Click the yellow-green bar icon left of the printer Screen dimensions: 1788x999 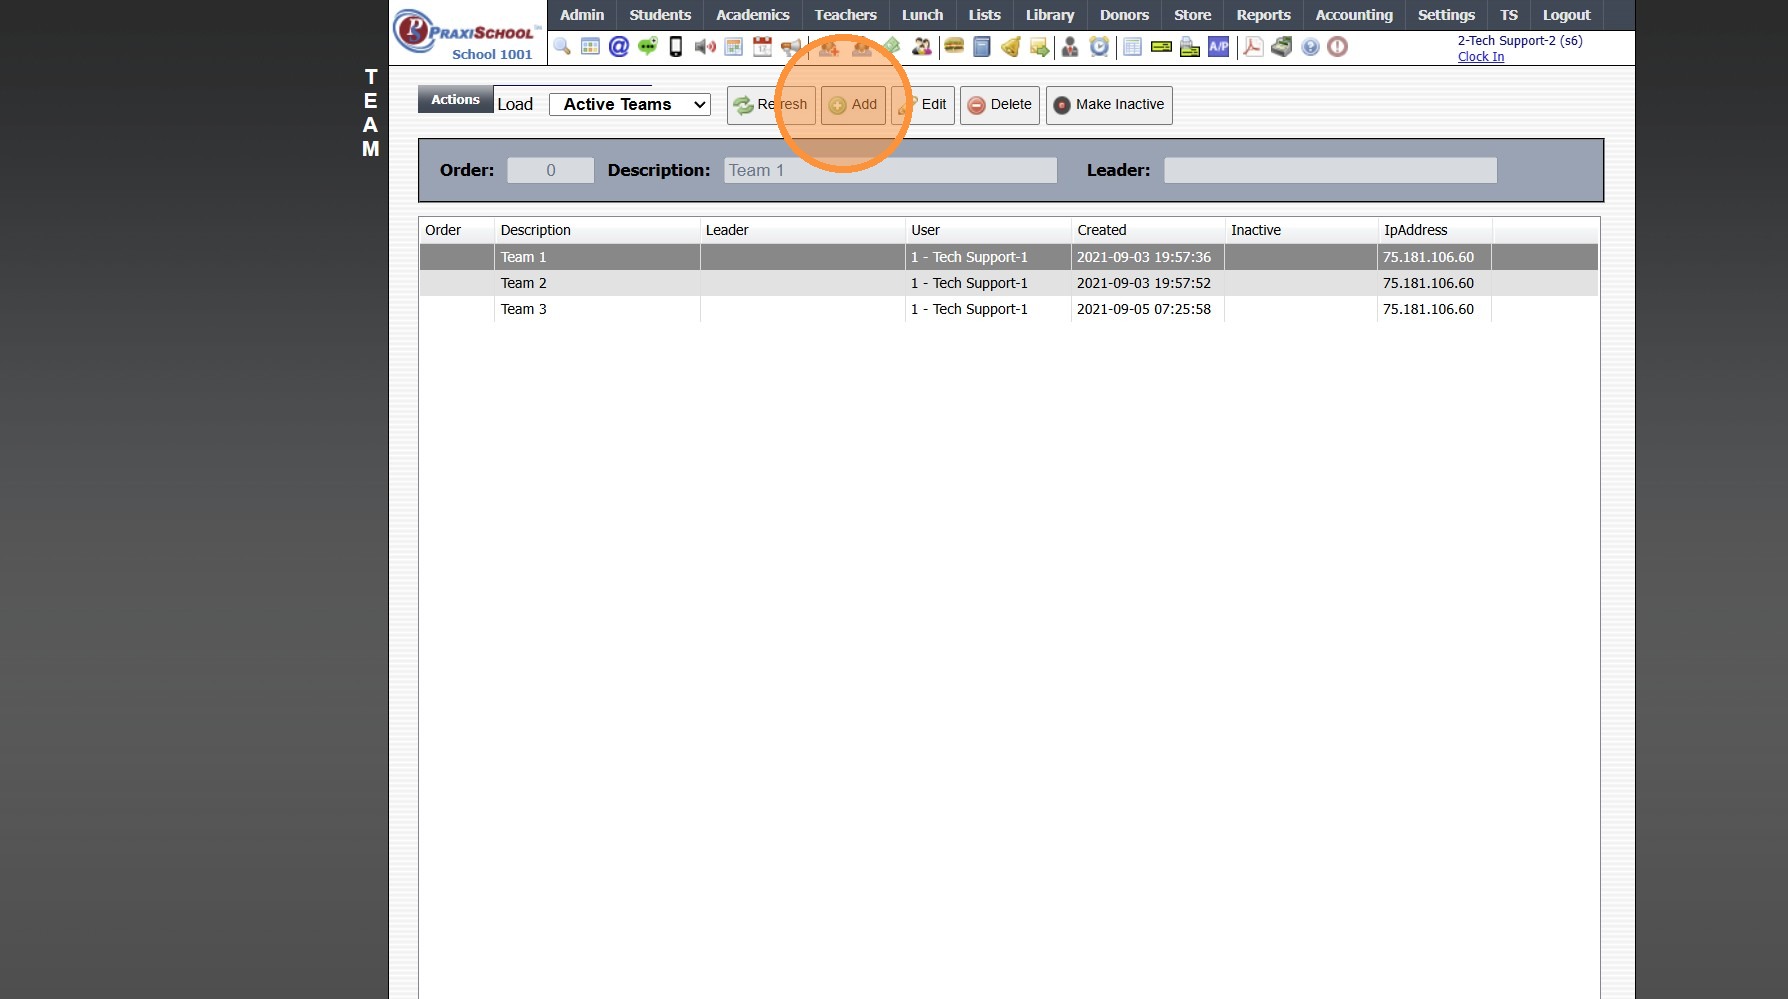pos(1161,47)
